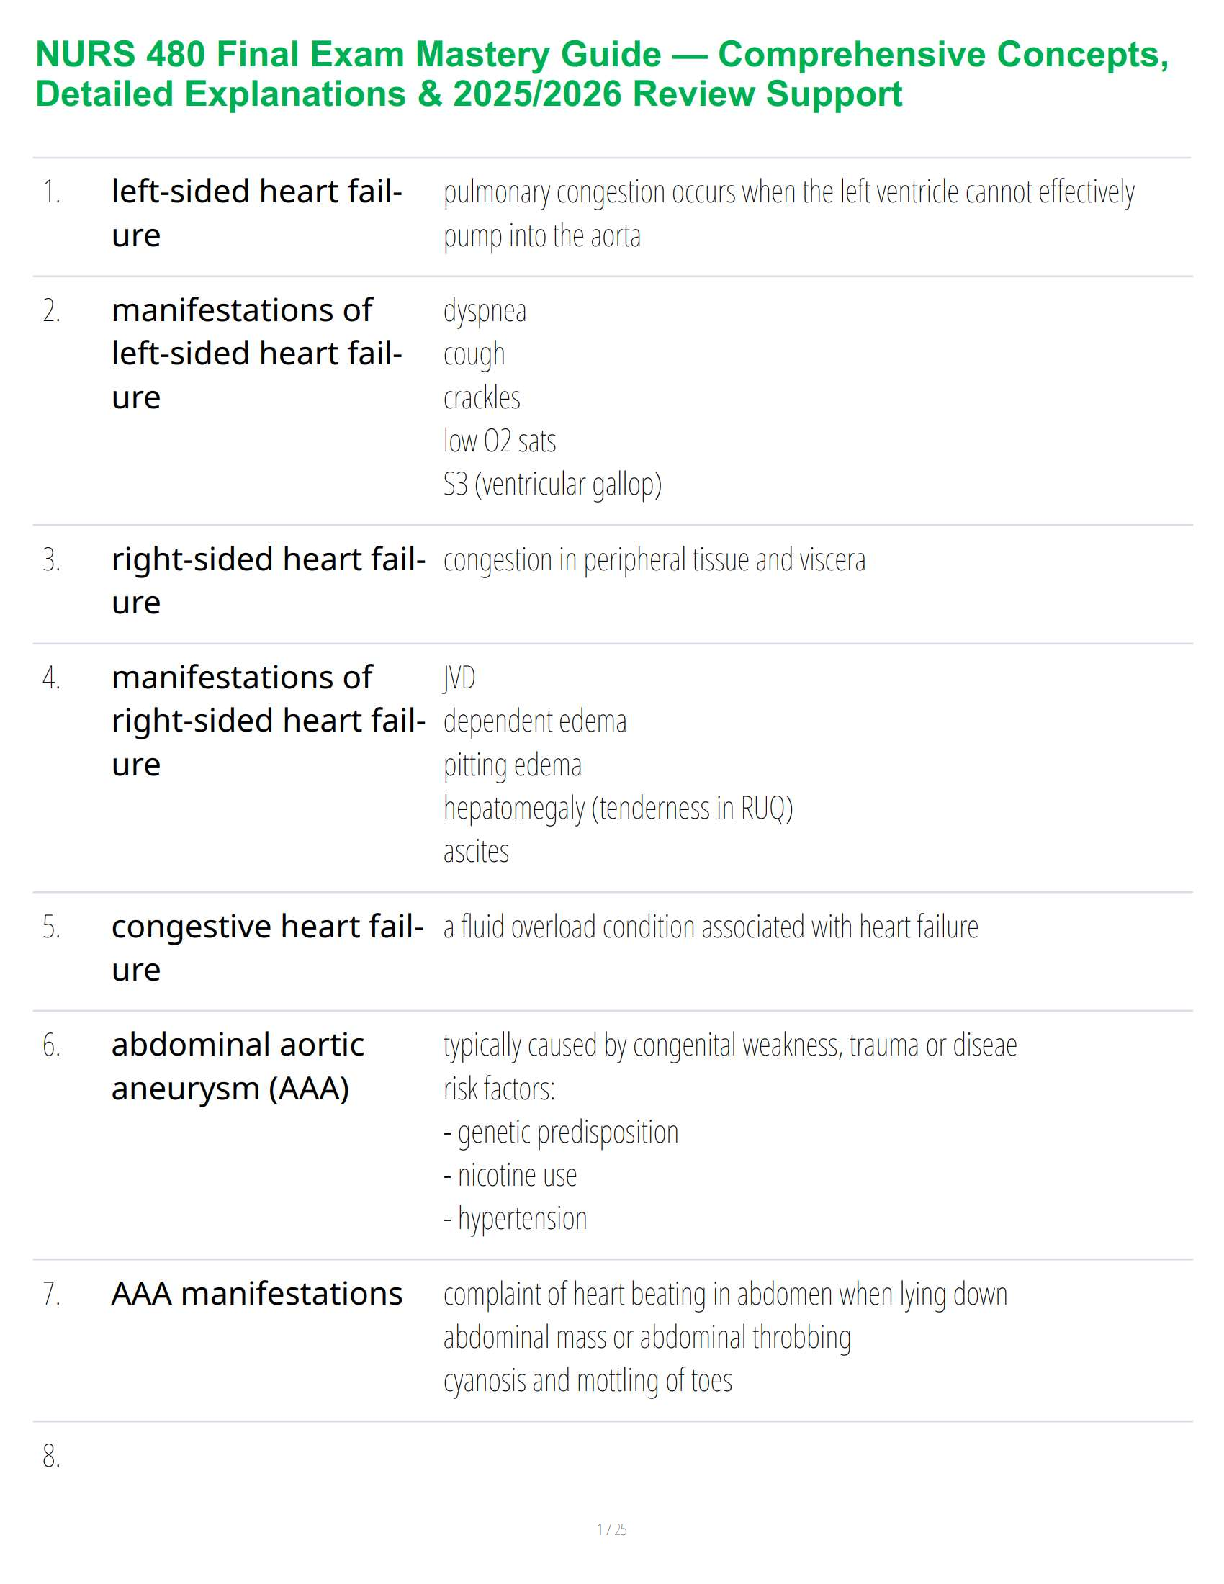Click "cyanosis and mottling of toes" line
Screen dimensions: 1224x1584
coord(587,1381)
